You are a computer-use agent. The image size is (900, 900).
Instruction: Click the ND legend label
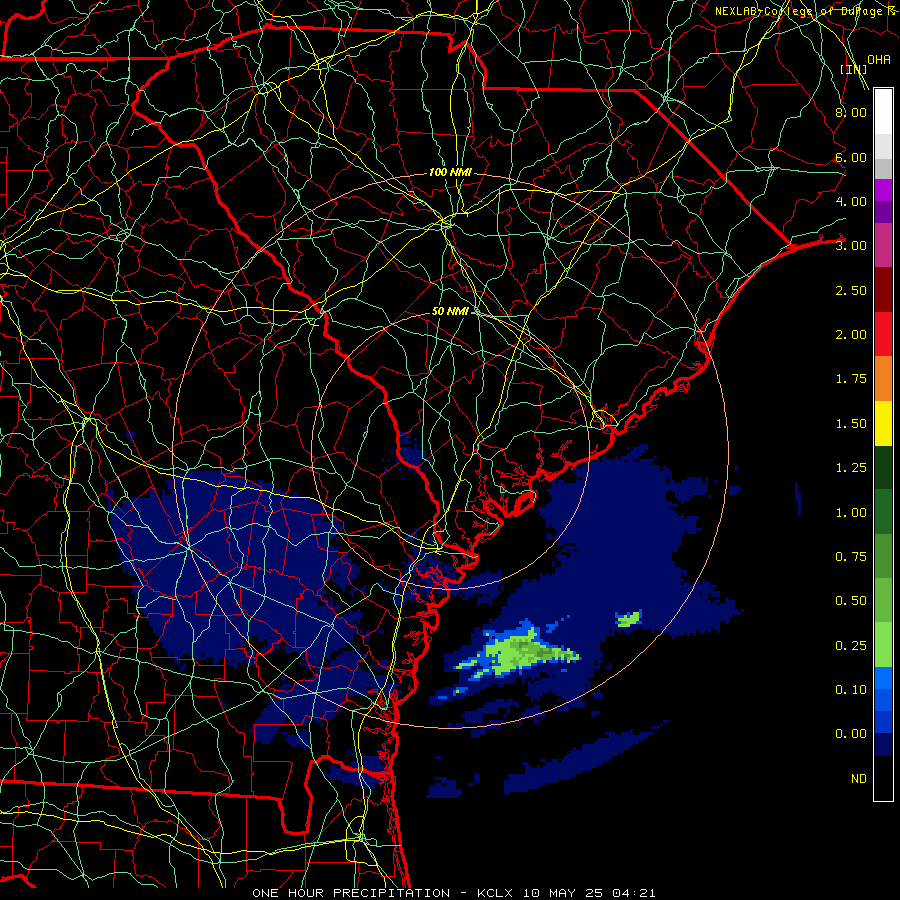tap(859, 779)
